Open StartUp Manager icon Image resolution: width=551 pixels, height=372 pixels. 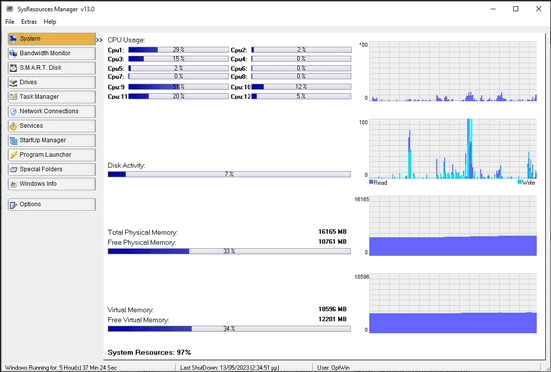[x=13, y=140]
